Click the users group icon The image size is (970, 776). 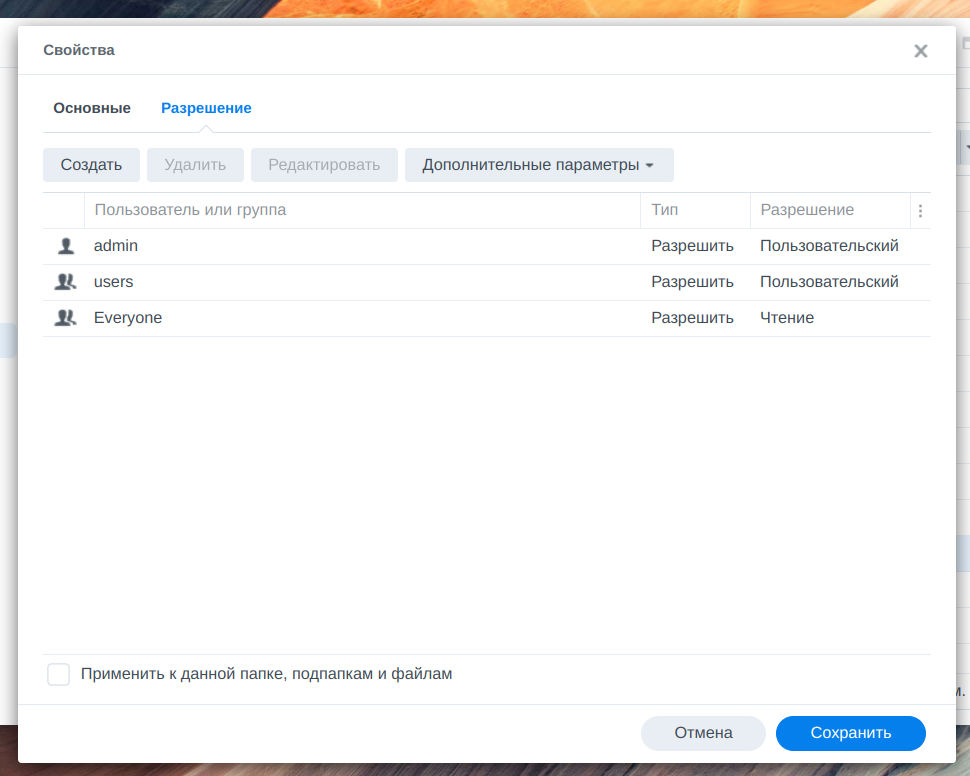64,281
